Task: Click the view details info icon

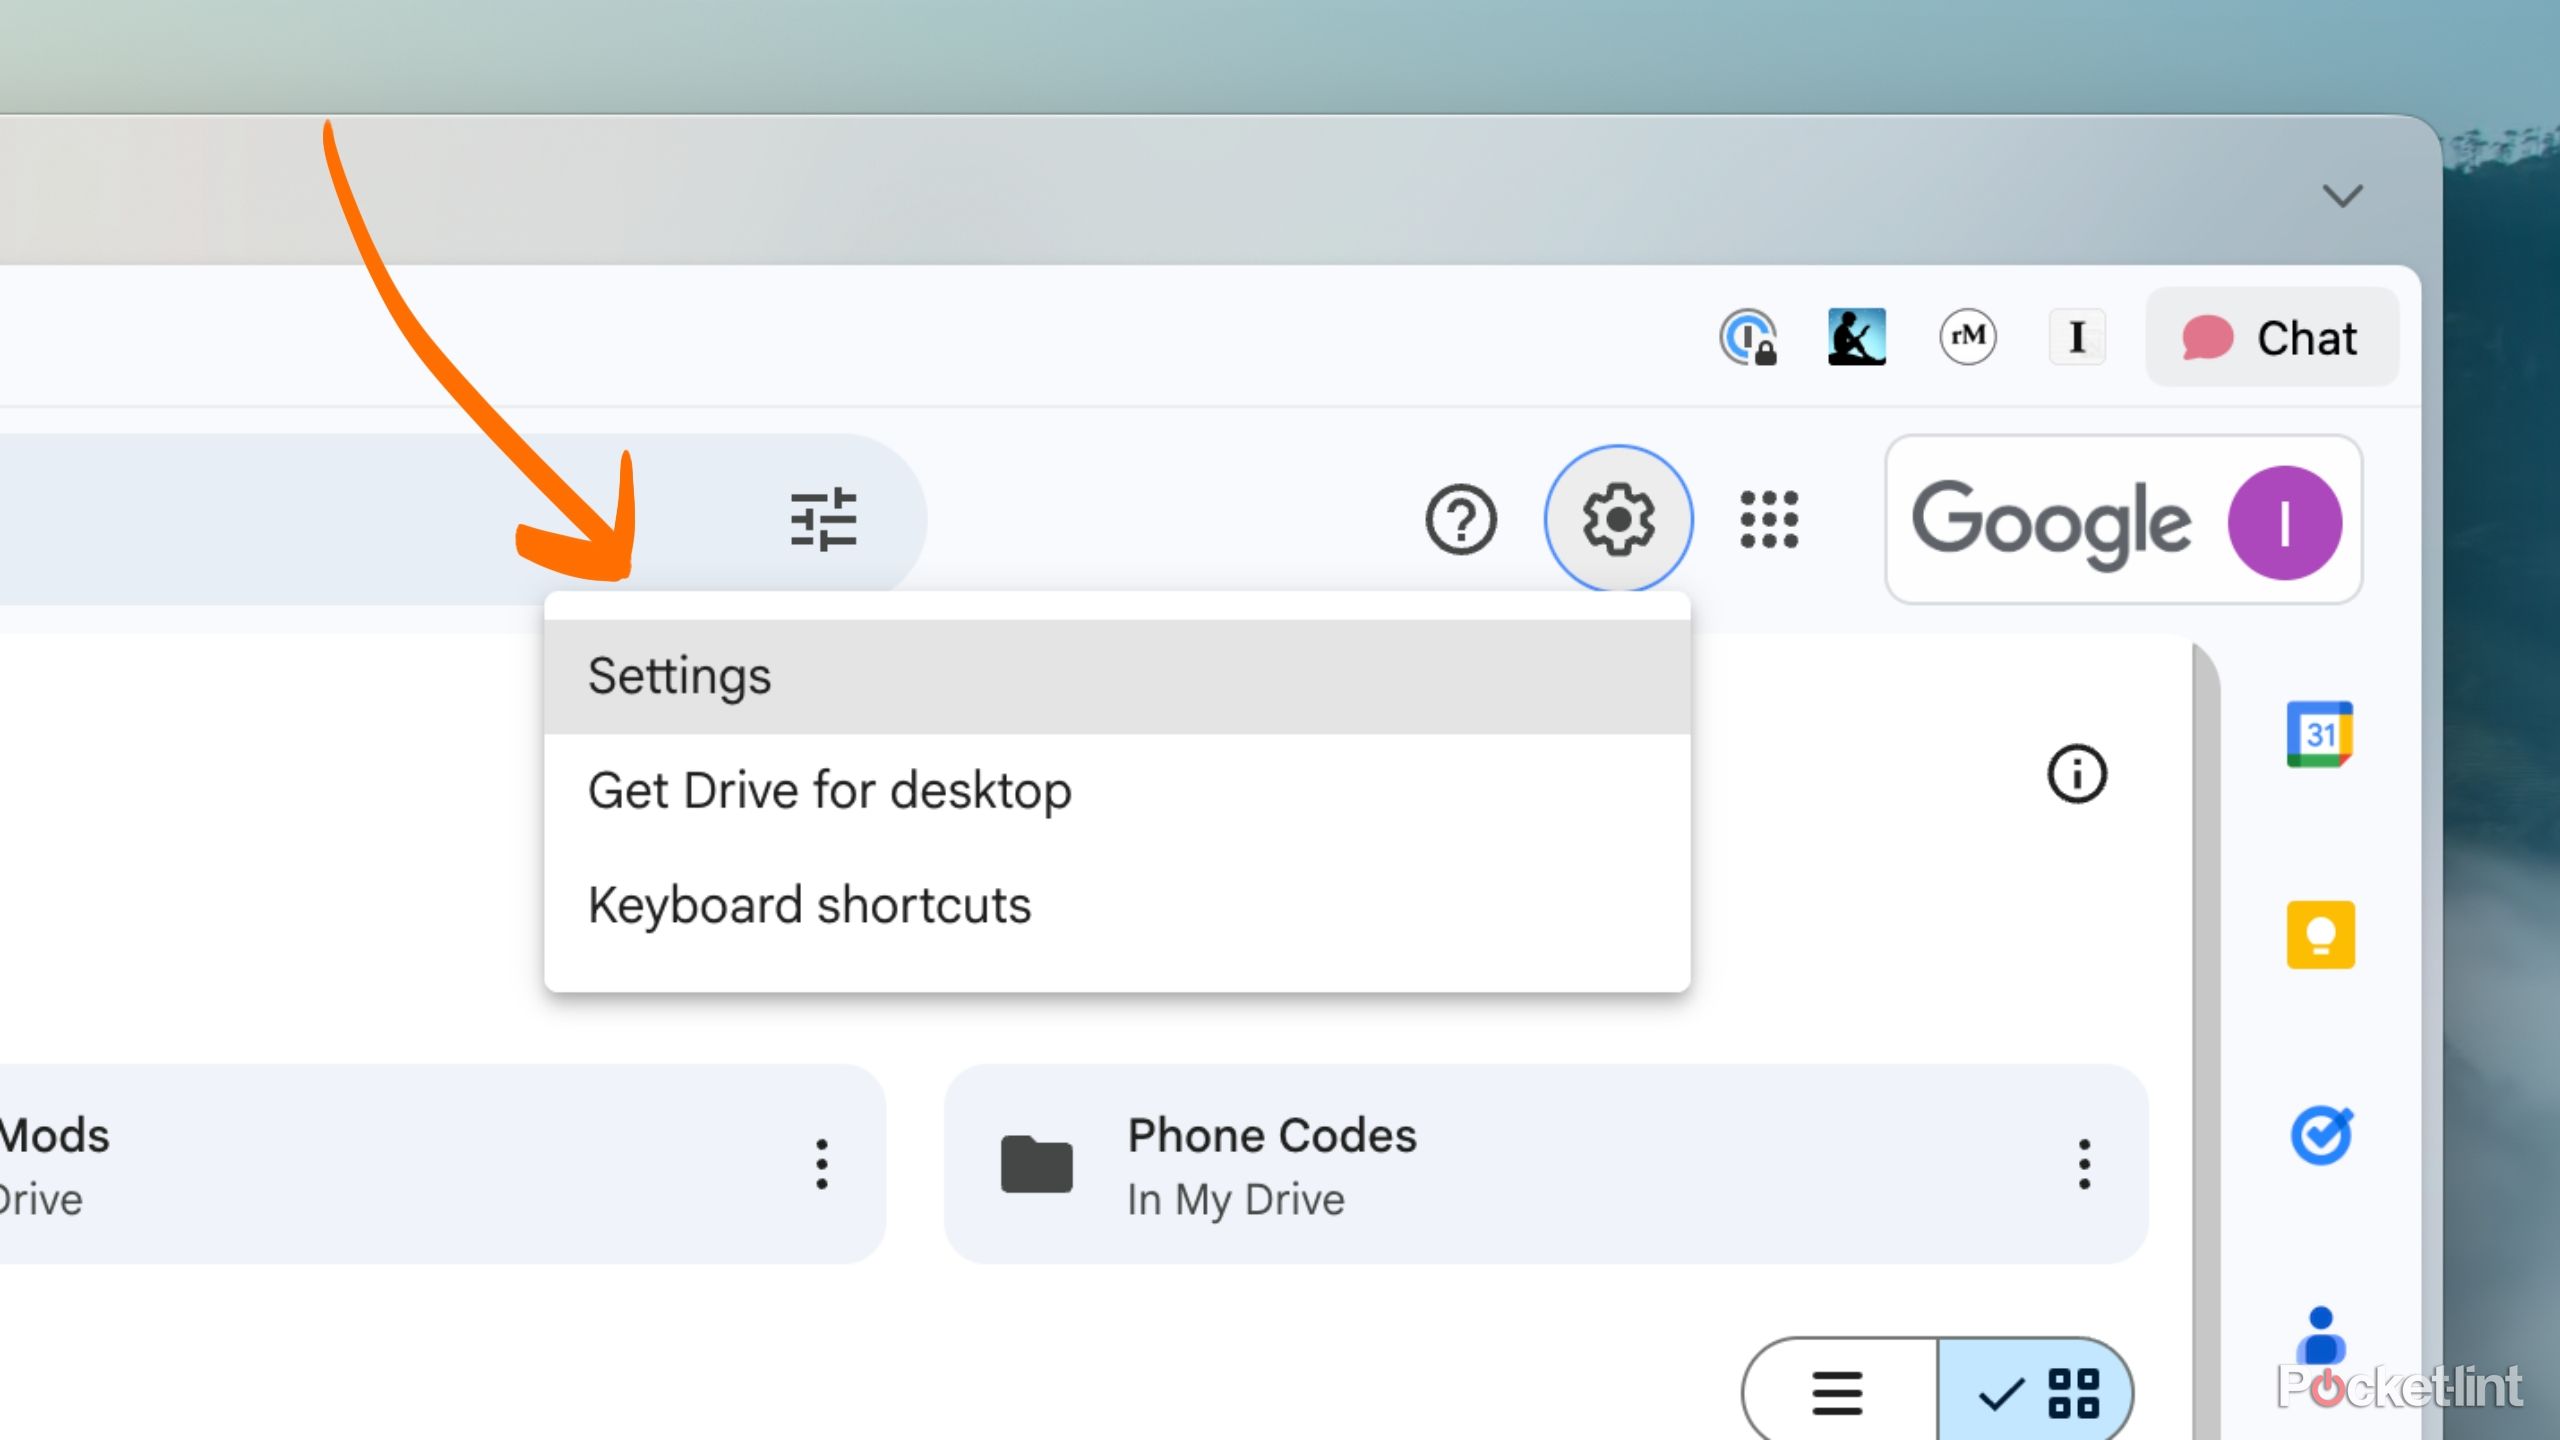Action: (x=2077, y=774)
